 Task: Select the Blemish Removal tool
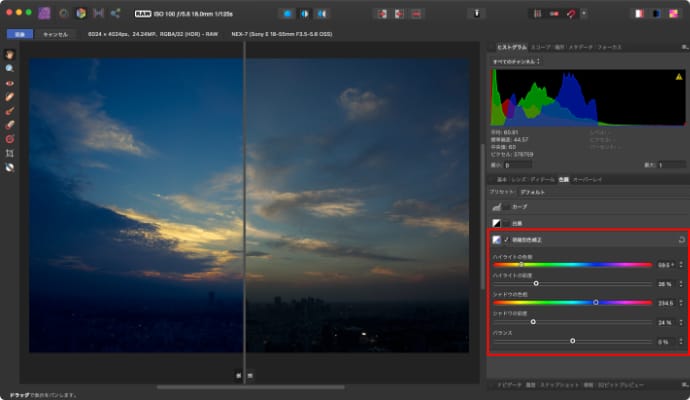pos(10,96)
